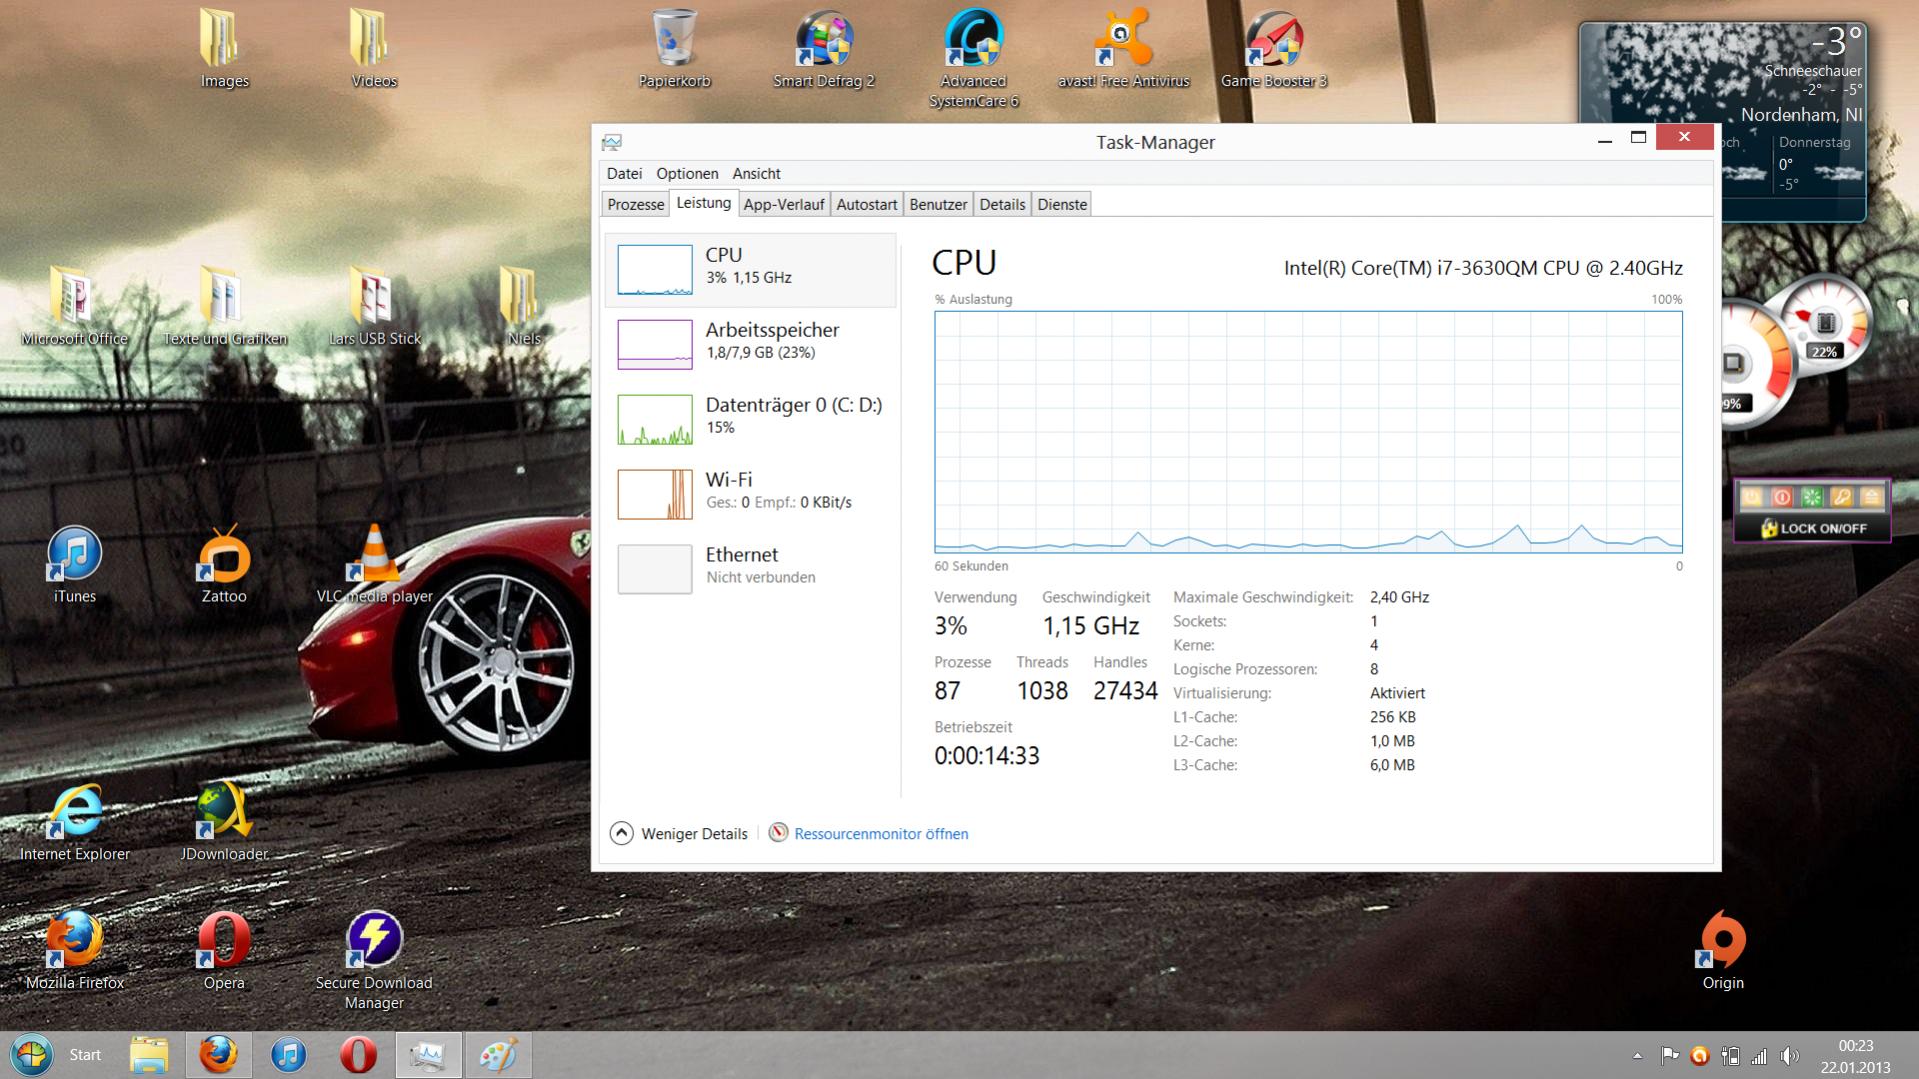
Task: Open the wireless network signal tray icon
Action: click(1759, 1055)
